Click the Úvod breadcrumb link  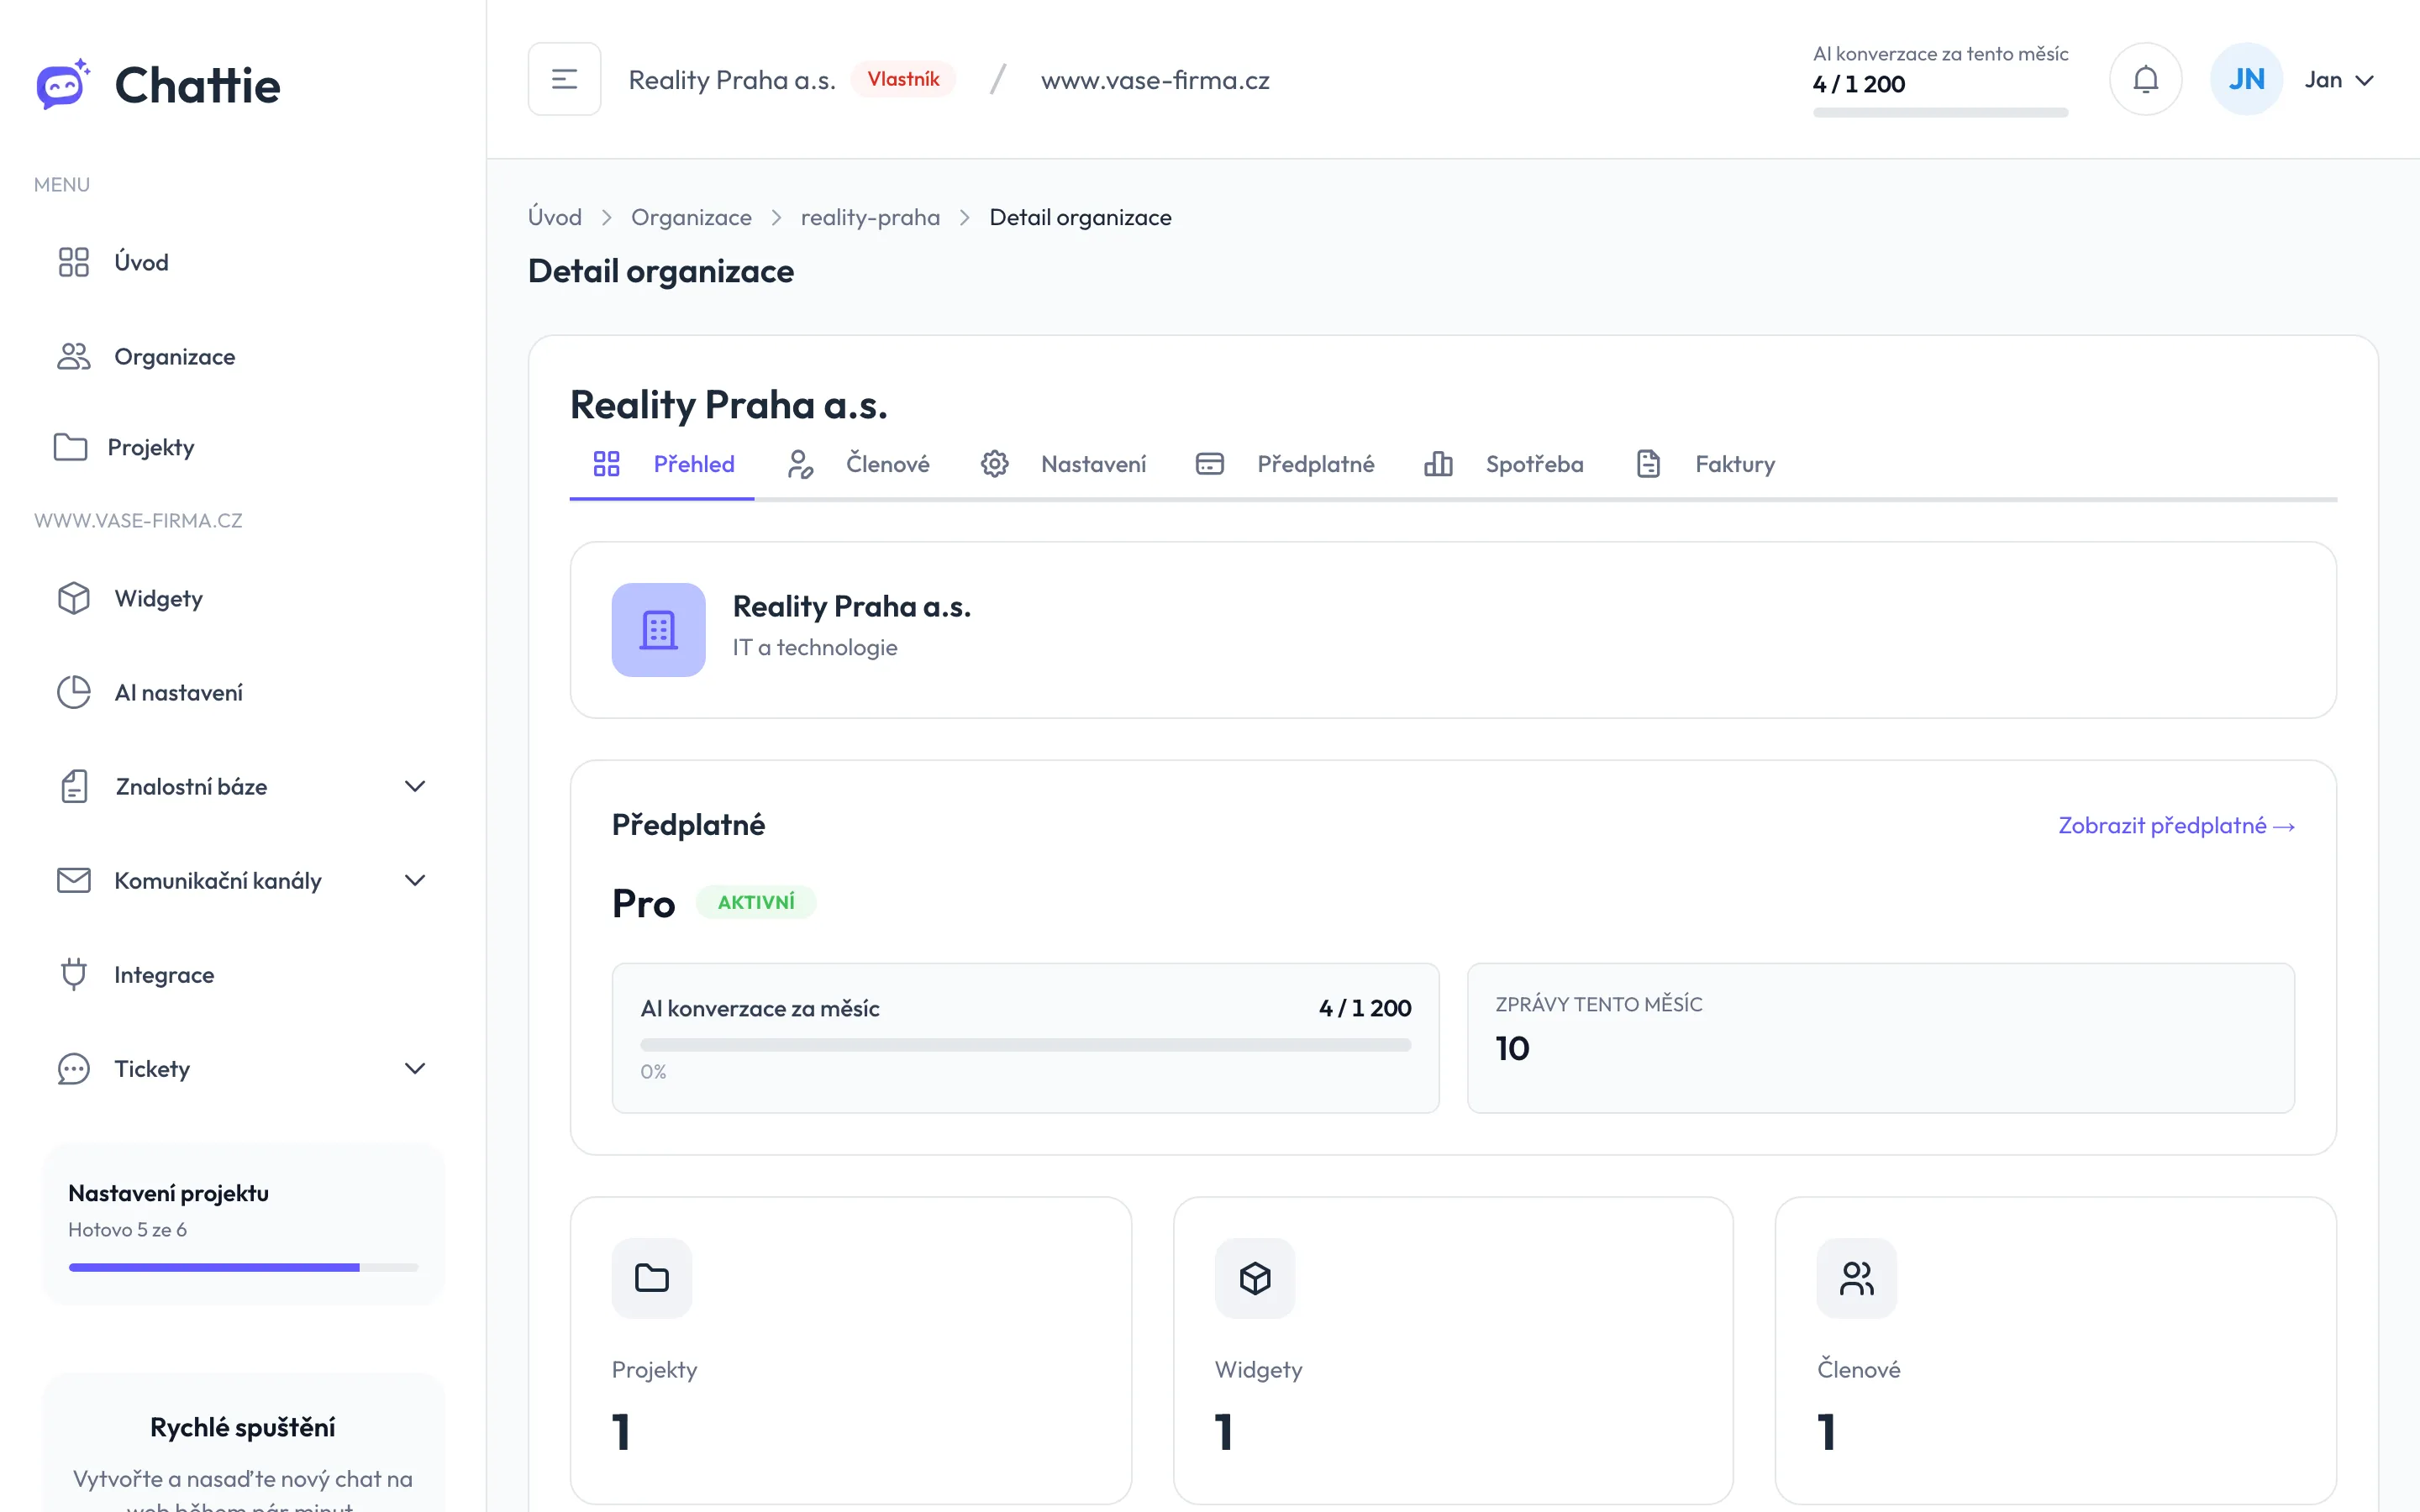[x=555, y=217]
